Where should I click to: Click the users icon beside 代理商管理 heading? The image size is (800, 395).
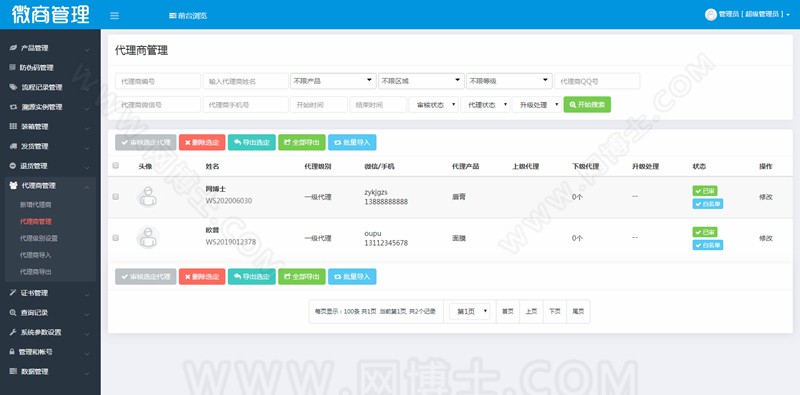pos(13,186)
